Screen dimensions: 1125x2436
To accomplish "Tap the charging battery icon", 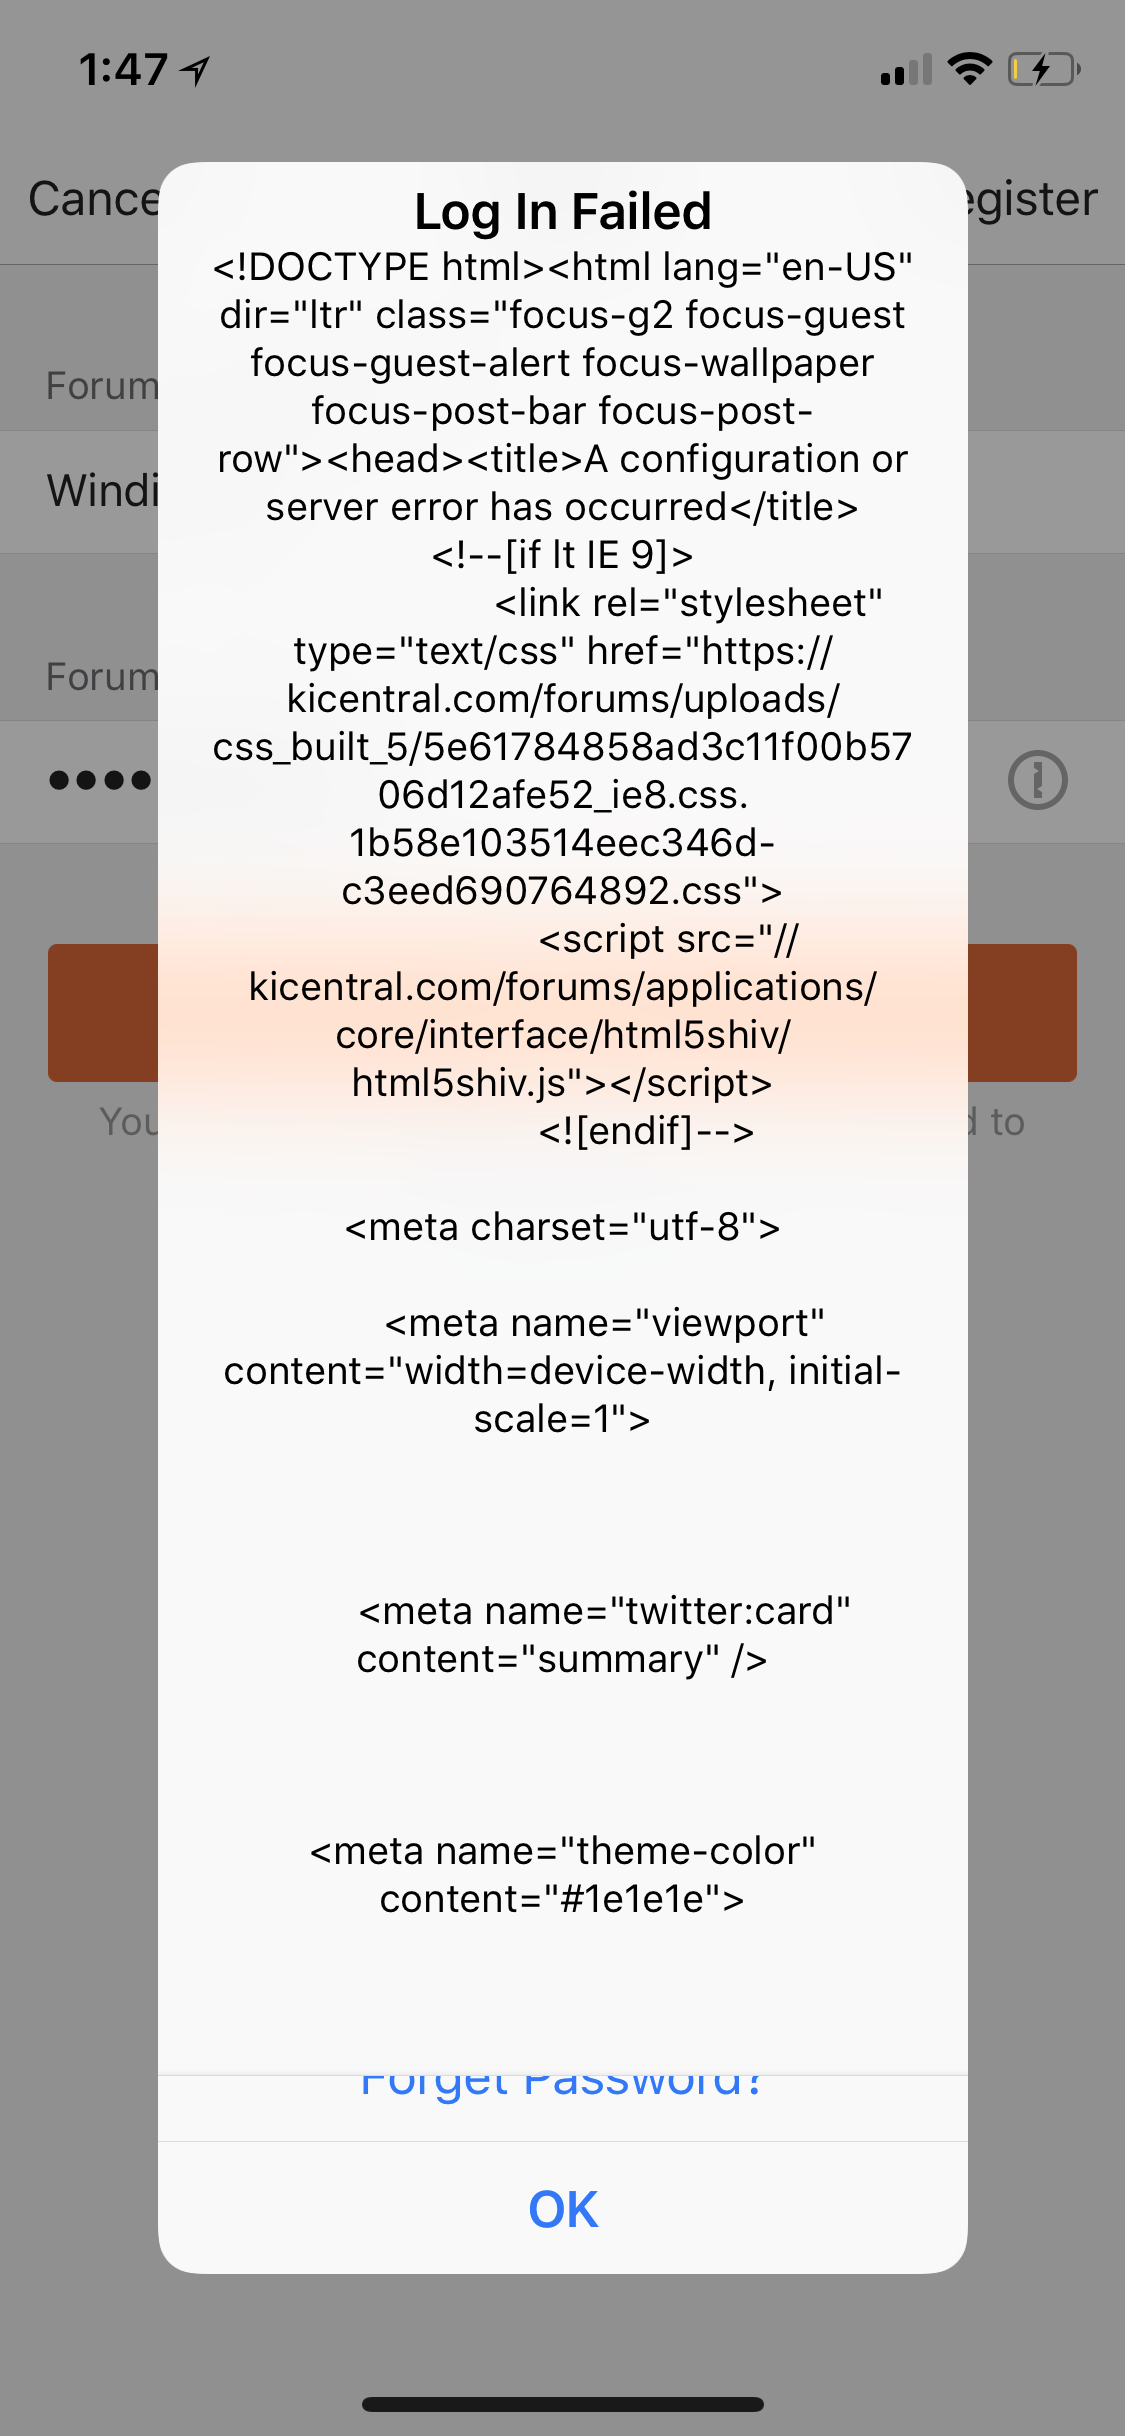I will click(x=1044, y=69).
